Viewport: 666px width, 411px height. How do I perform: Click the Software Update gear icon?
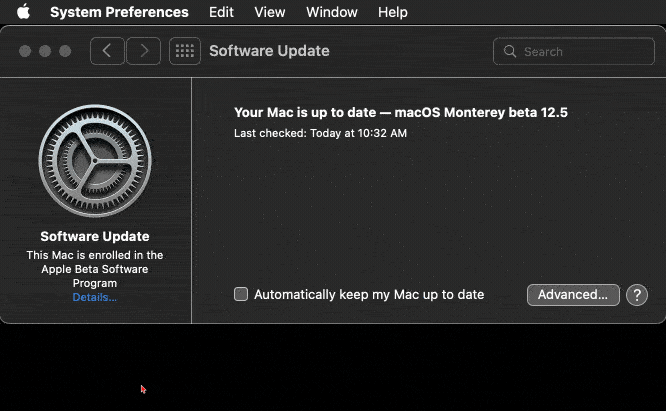pos(95,161)
